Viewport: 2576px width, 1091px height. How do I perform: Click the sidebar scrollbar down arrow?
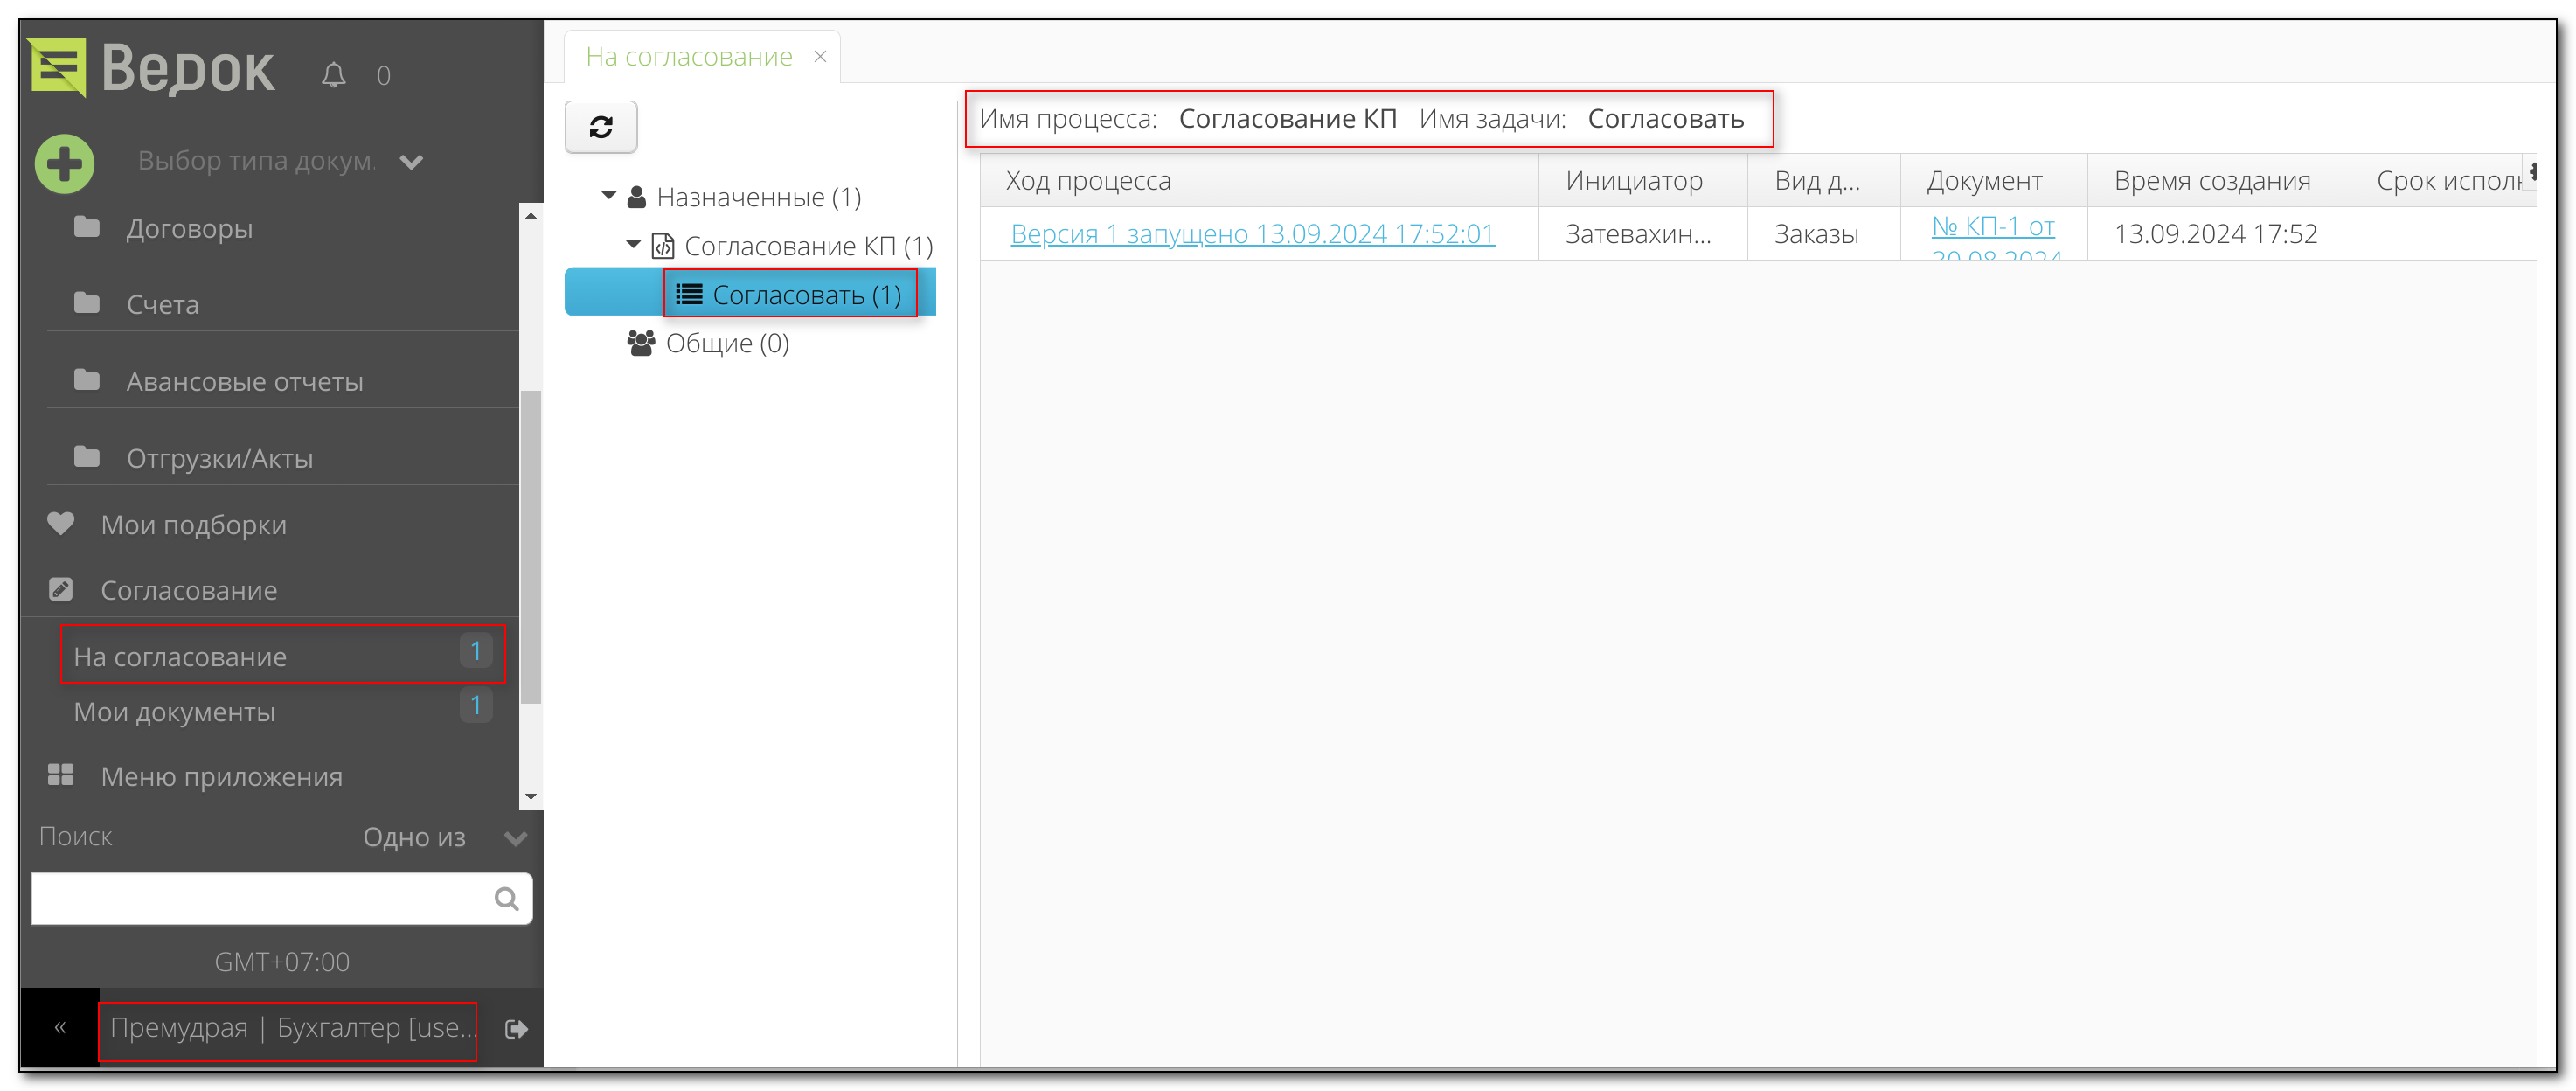531,797
